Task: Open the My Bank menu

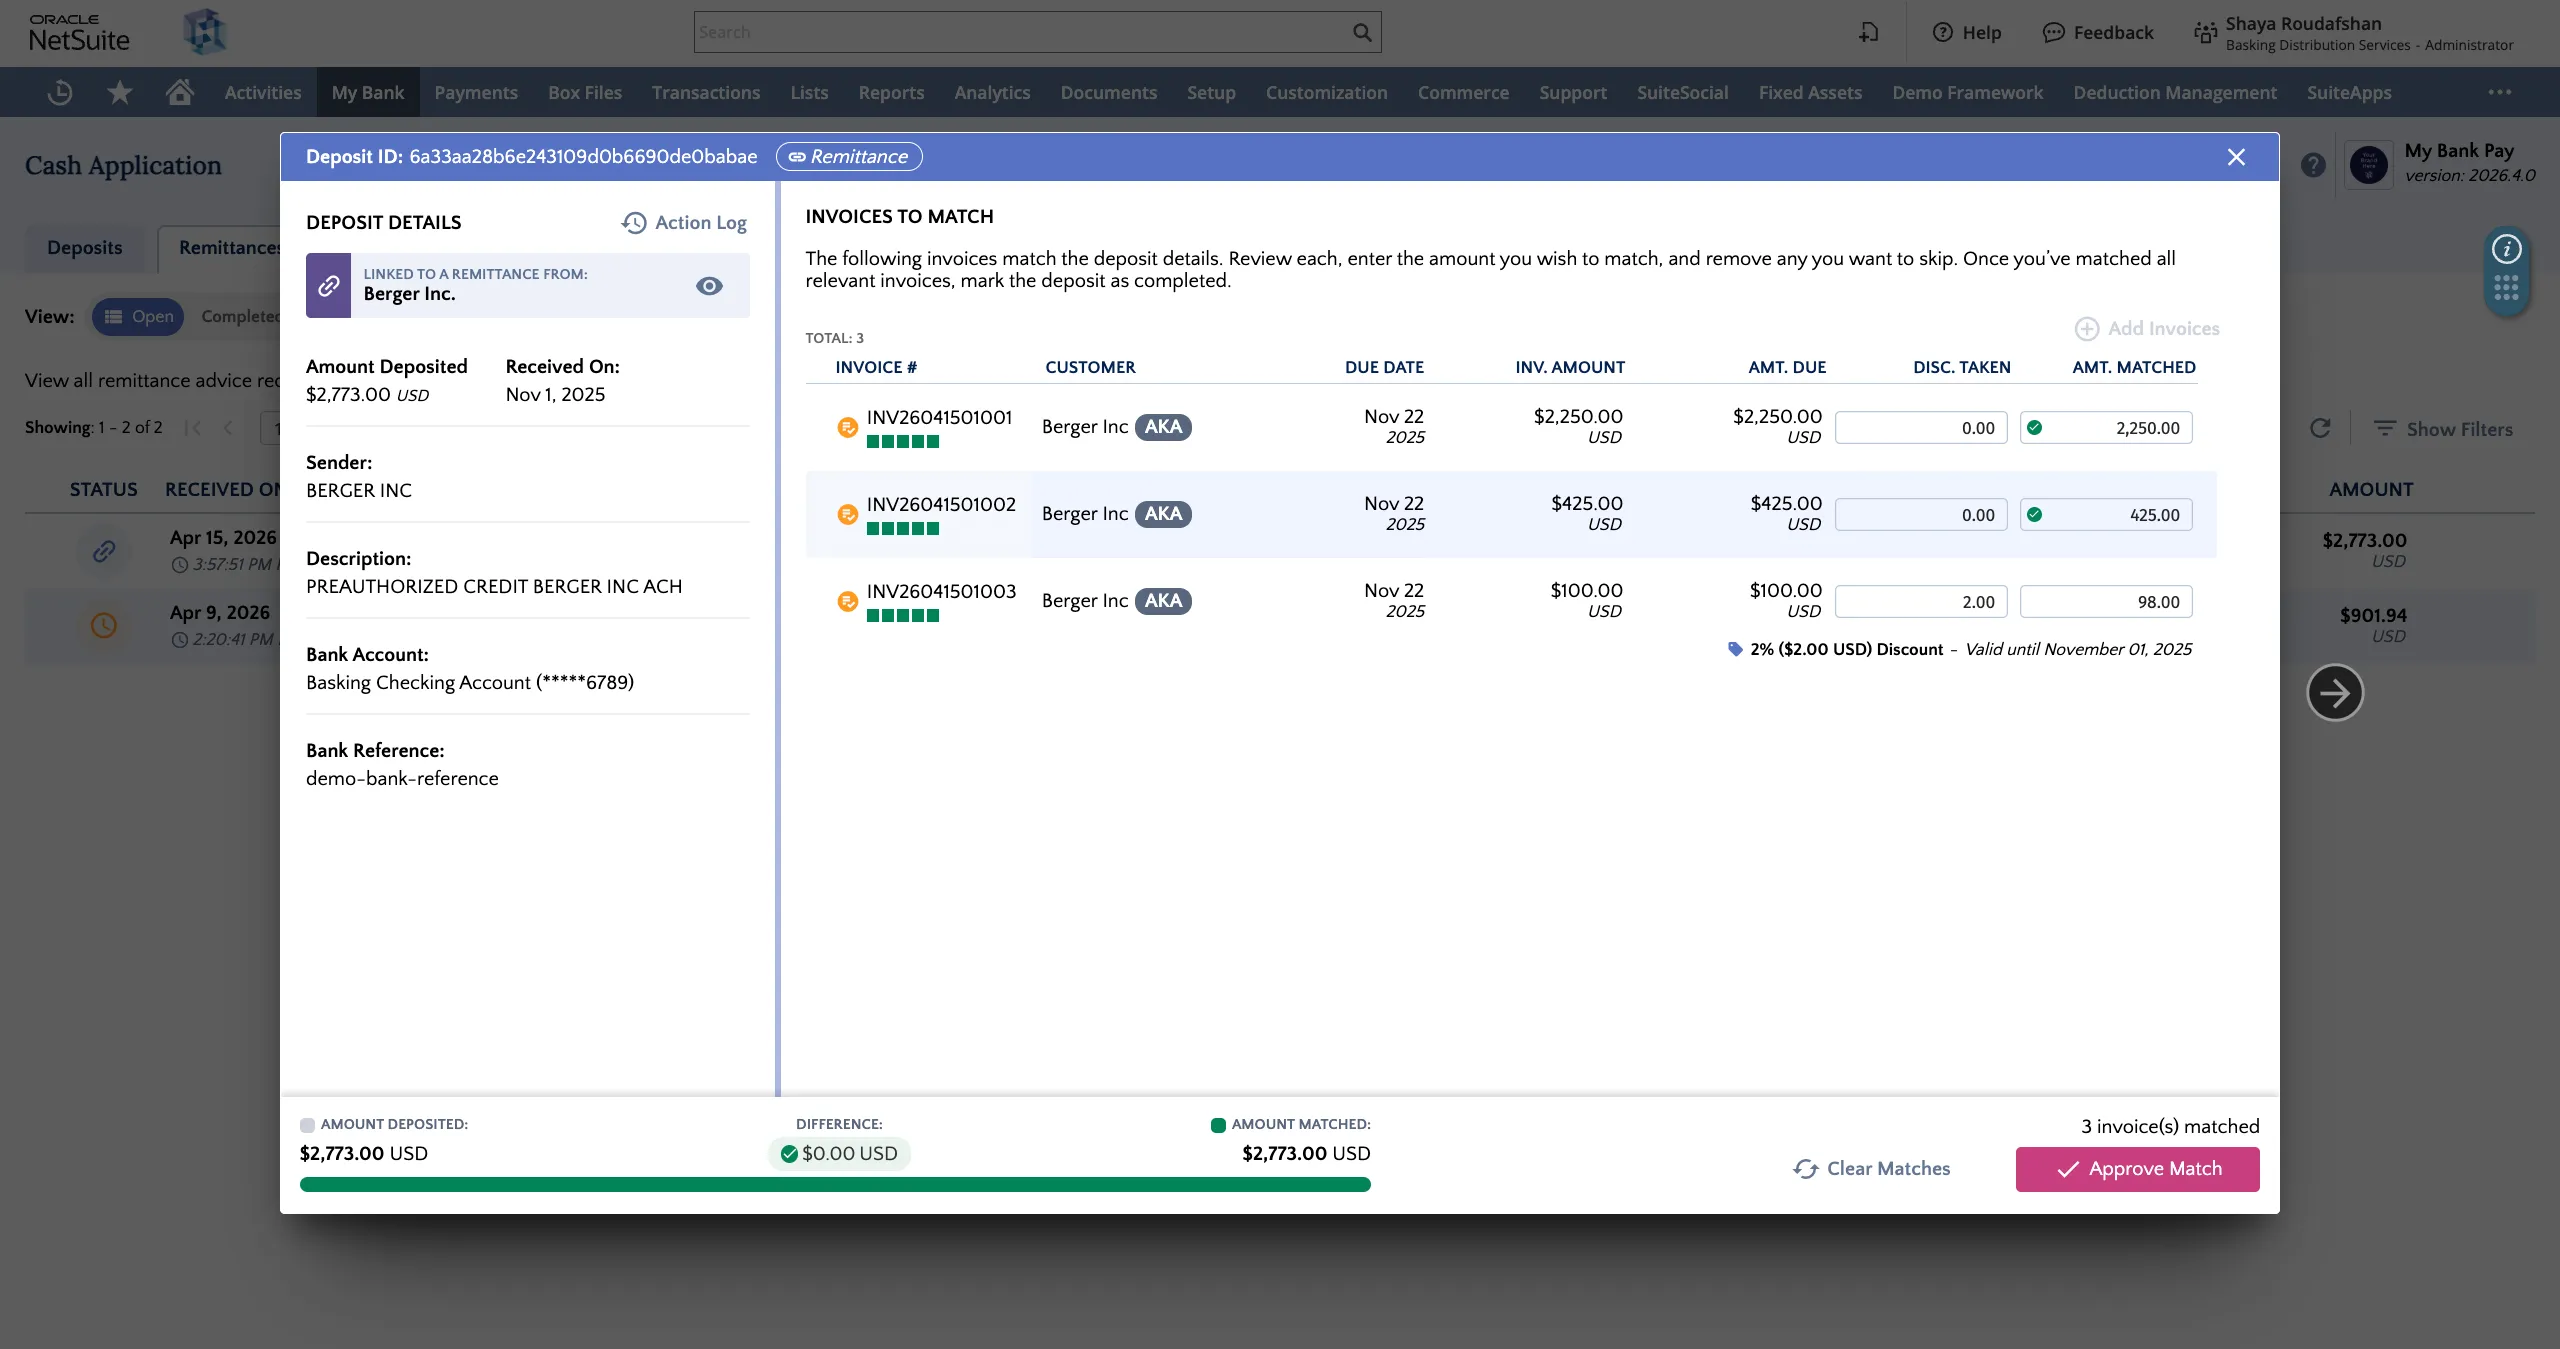Action: pyautogui.click(x=368, y=92)
